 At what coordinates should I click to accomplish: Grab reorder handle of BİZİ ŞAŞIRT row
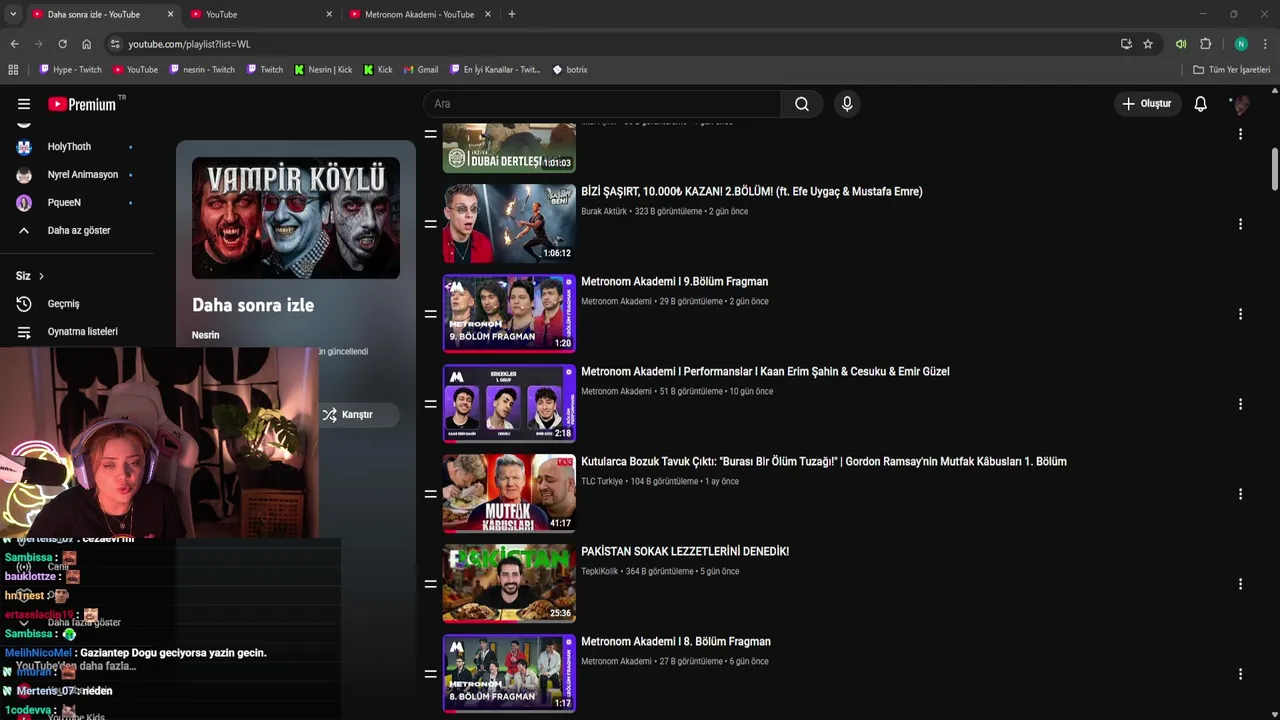point(430,224)
